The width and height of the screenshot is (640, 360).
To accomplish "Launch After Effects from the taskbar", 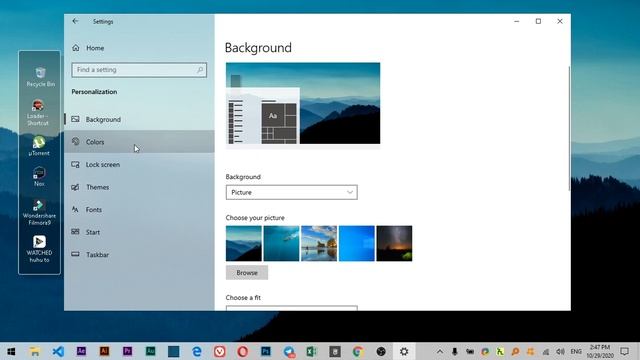I will pos(81,351).
